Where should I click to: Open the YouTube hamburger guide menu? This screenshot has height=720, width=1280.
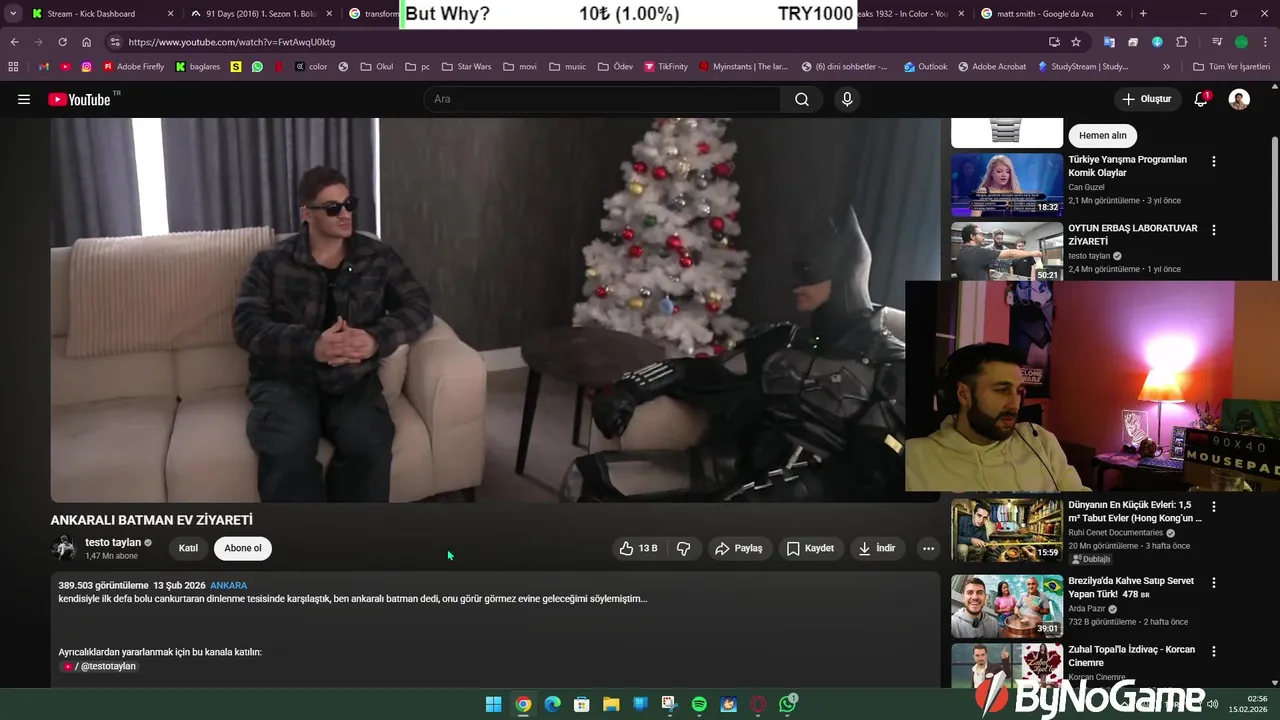(x=24, y=99)
